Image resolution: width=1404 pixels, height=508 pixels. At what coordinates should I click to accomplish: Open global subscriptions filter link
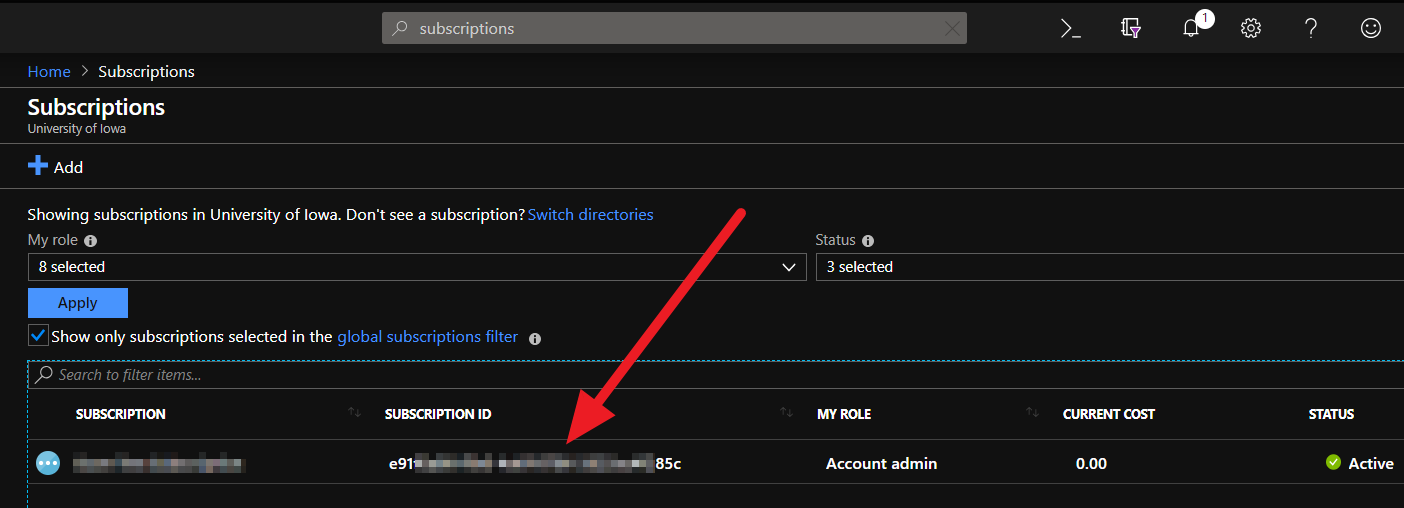[x=428, y=336]
